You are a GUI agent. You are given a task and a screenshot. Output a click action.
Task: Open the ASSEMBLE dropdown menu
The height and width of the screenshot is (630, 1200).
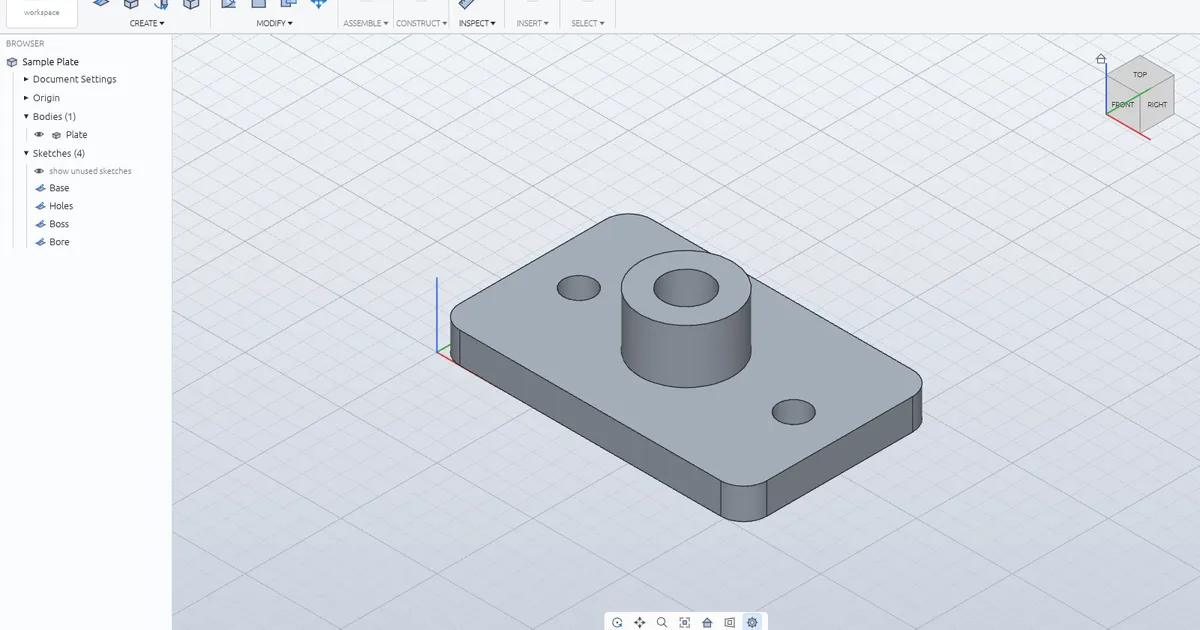click(365, 23)
